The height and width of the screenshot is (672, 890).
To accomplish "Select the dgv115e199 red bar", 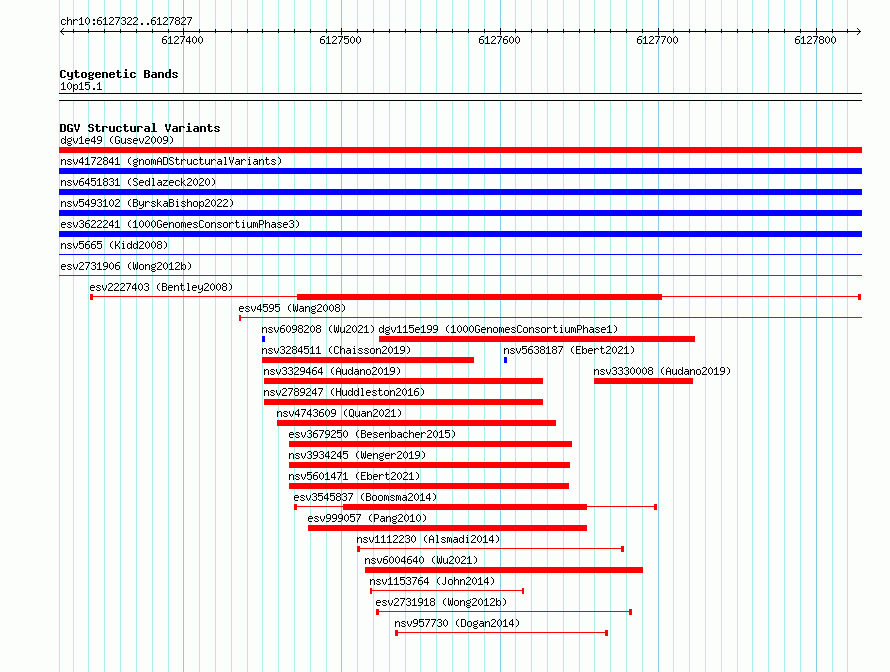I will click(x=537, y=339).
